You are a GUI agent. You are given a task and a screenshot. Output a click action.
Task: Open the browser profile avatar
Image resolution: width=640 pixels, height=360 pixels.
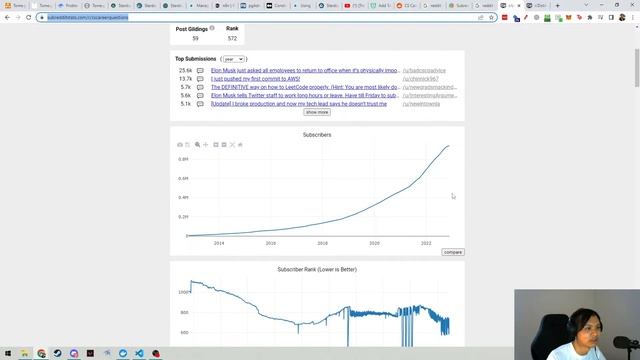click(622, 18)
